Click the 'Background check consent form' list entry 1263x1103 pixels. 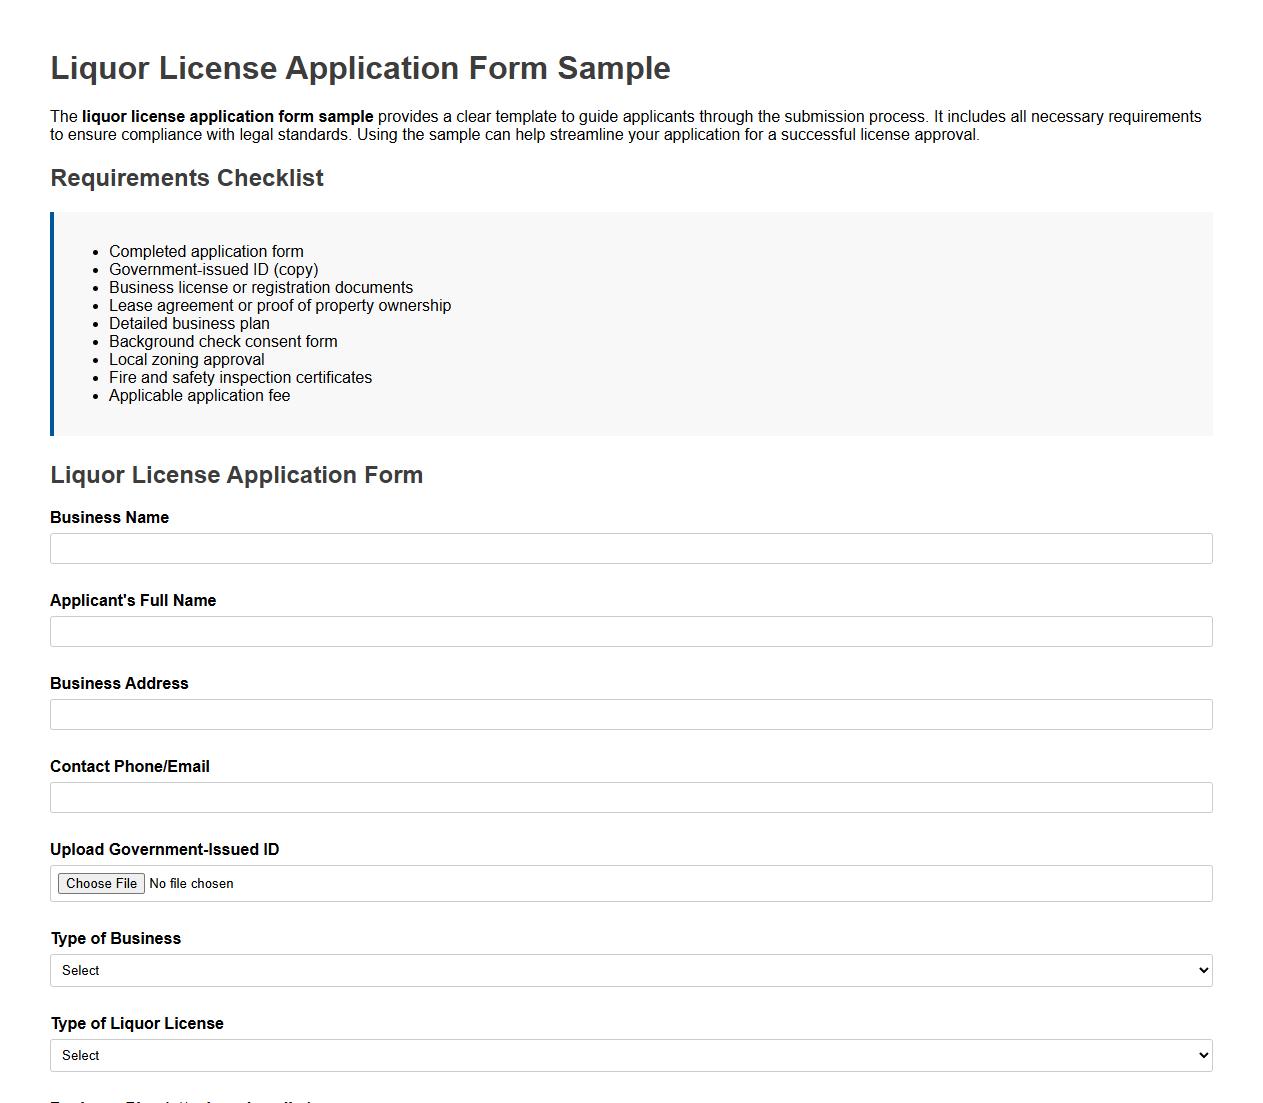(222, 341)
